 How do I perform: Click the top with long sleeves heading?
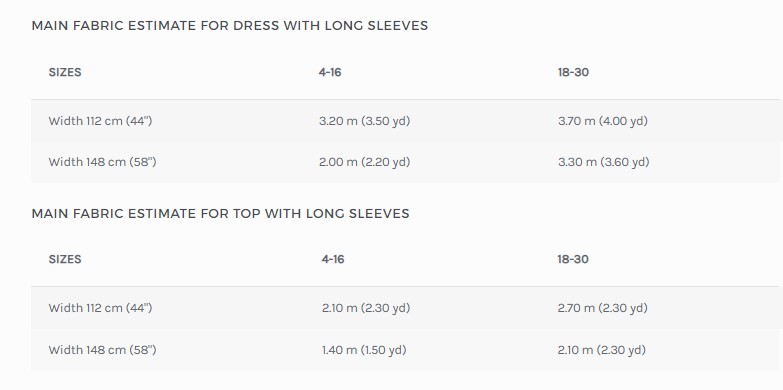click(220, 214)
